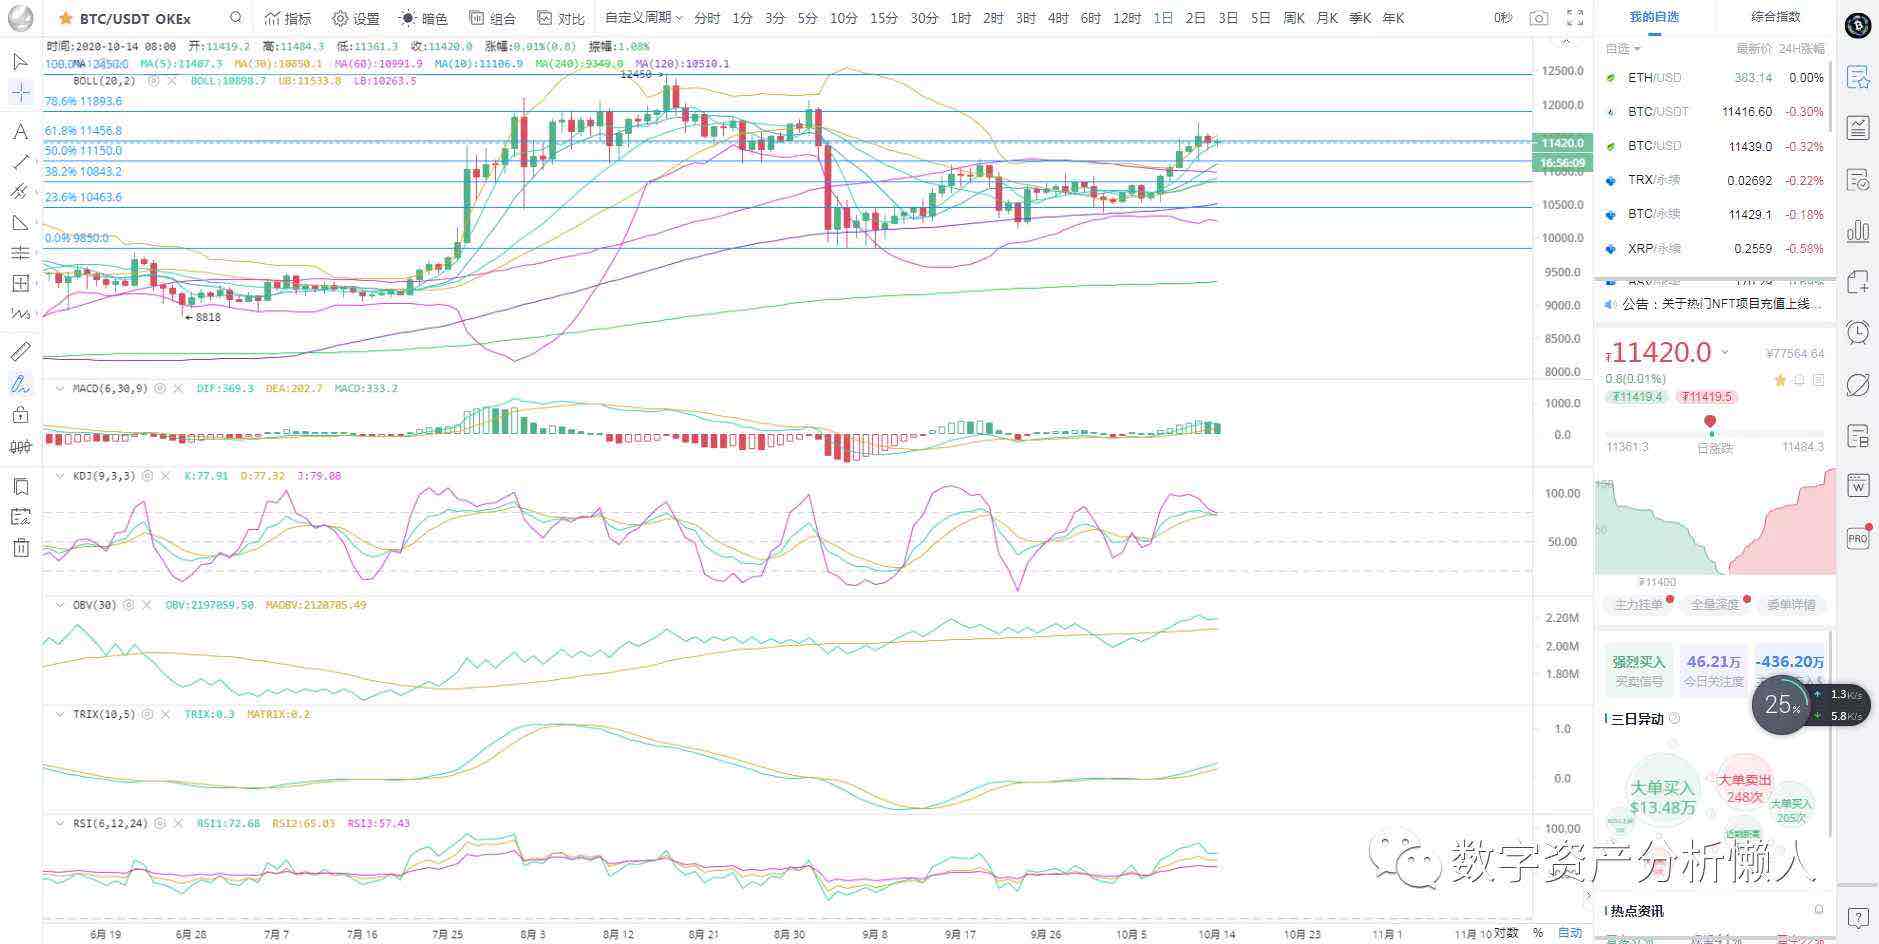This screenshot has width=1879, height=944.
Task: Take a chart screenshot with camera icon
Action: pyautogui.click(x=1539, y=18)
